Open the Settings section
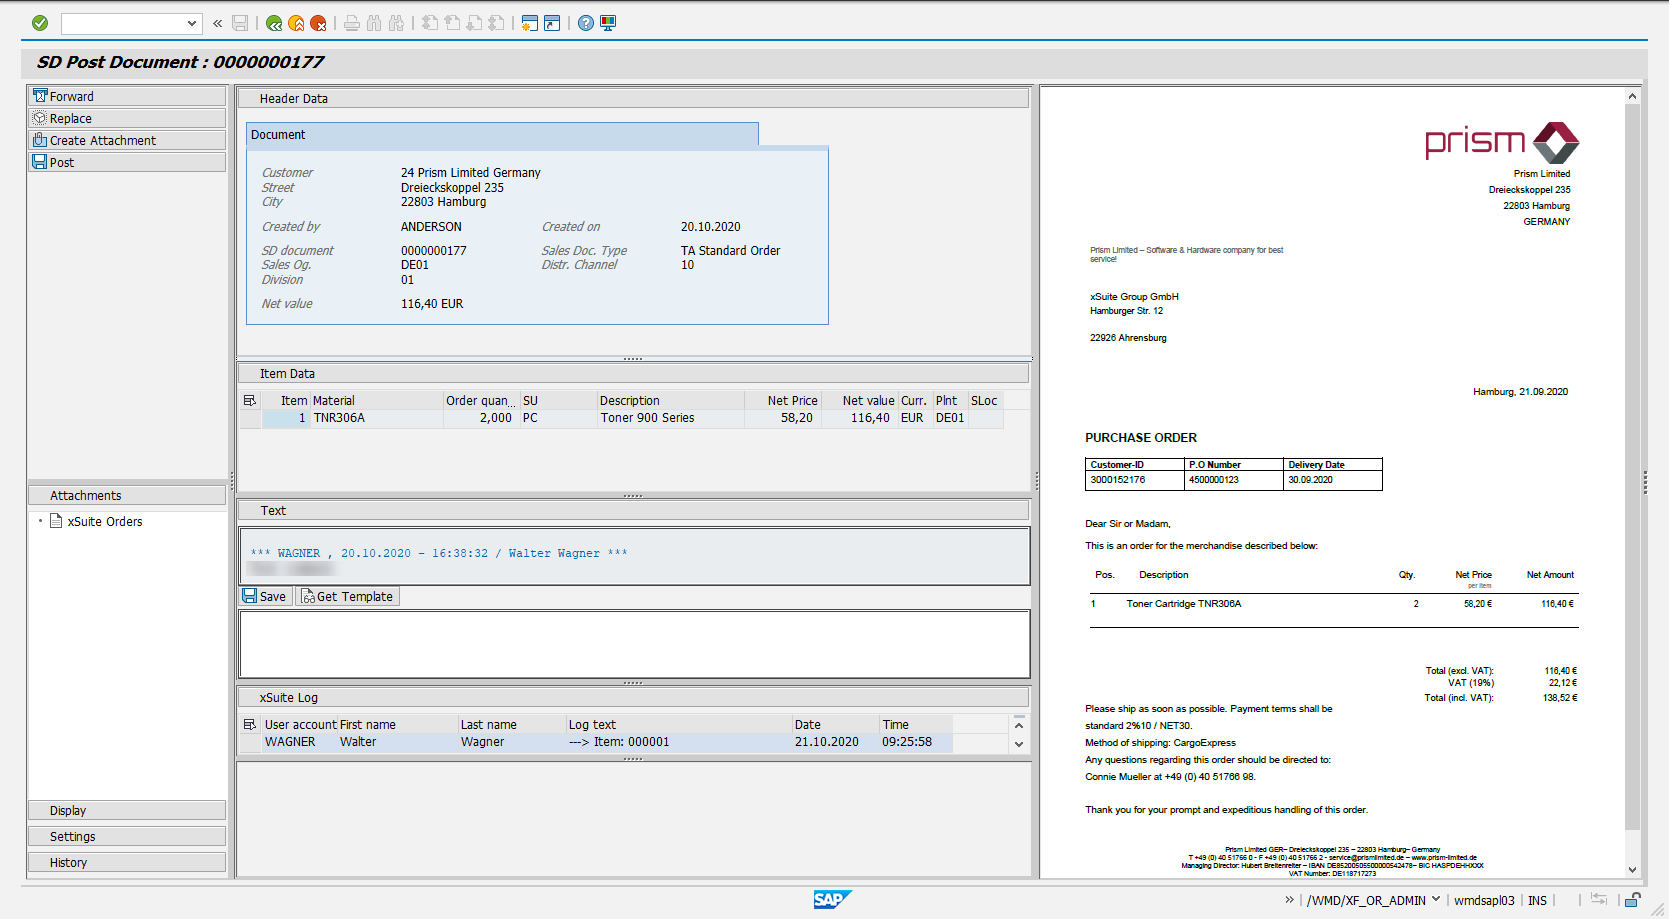Viewport: 1669px width, 919px height. [x=127, y=836]
